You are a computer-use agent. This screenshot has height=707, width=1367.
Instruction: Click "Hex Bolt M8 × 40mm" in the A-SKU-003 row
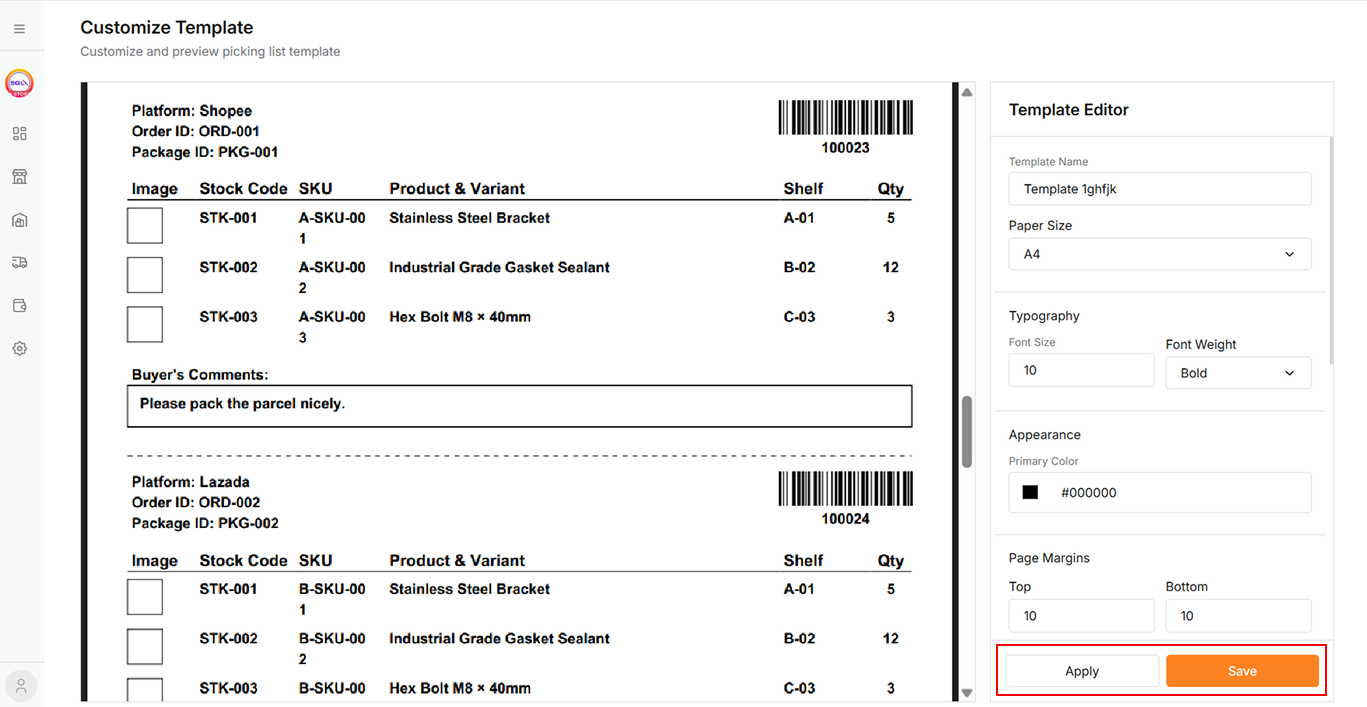click(460, 317)
